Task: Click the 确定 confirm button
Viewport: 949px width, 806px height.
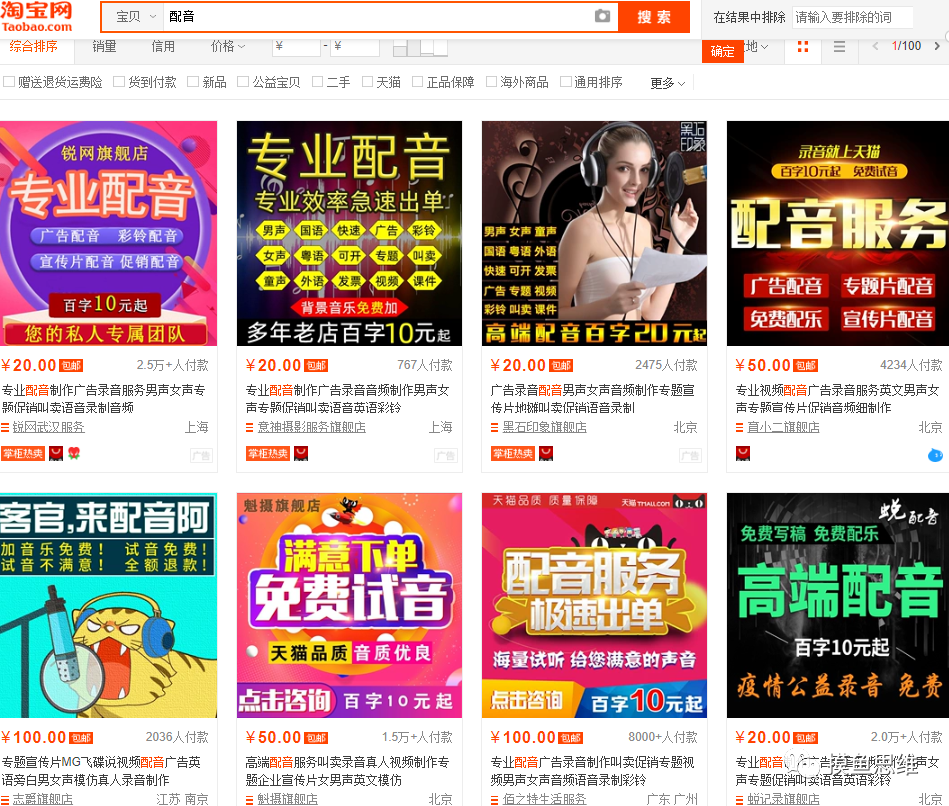Action: point(723,51)
